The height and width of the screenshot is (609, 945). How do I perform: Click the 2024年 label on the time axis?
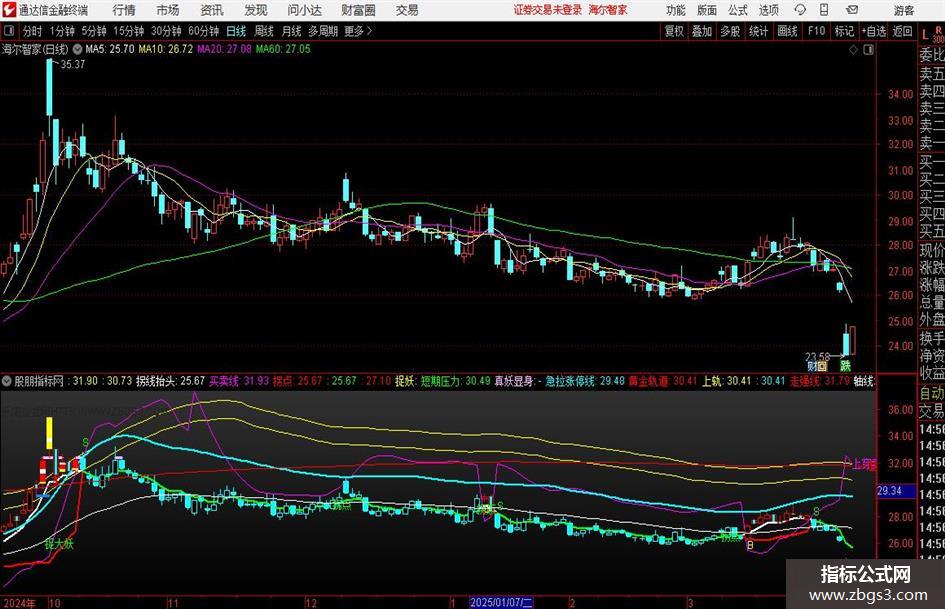pos(19,603)
